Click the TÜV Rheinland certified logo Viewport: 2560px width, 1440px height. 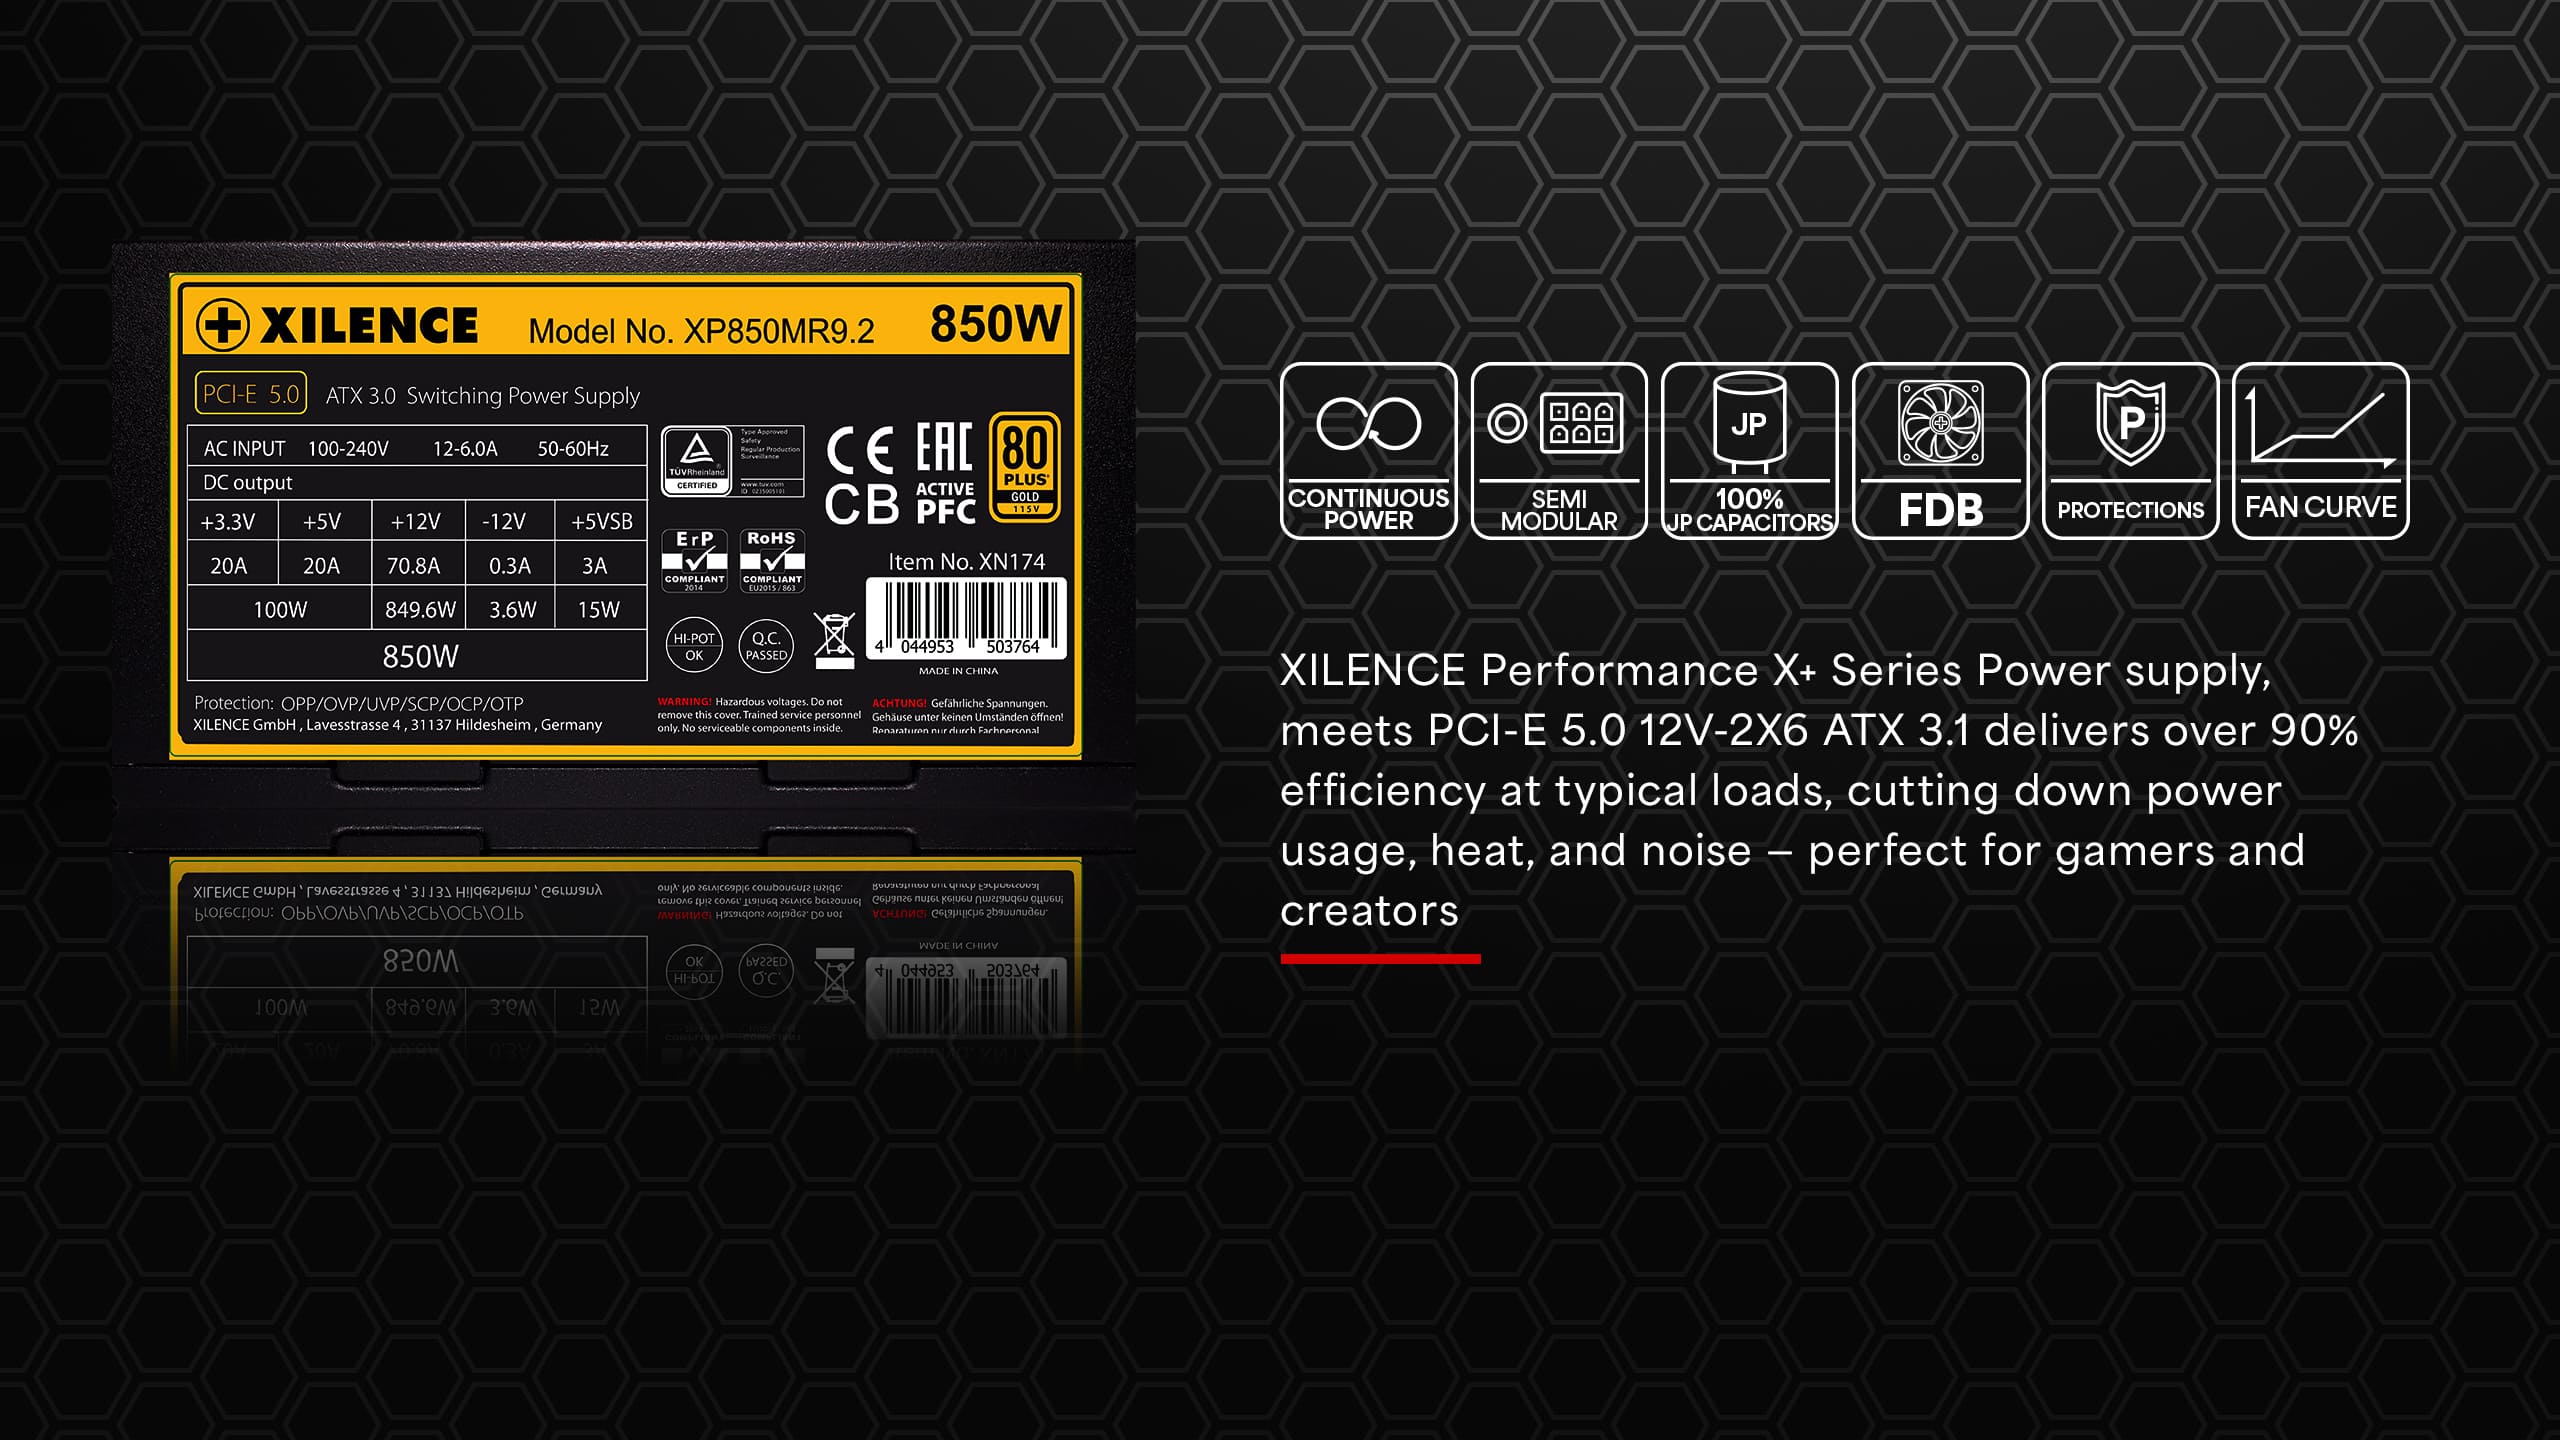tap(732, 461)
